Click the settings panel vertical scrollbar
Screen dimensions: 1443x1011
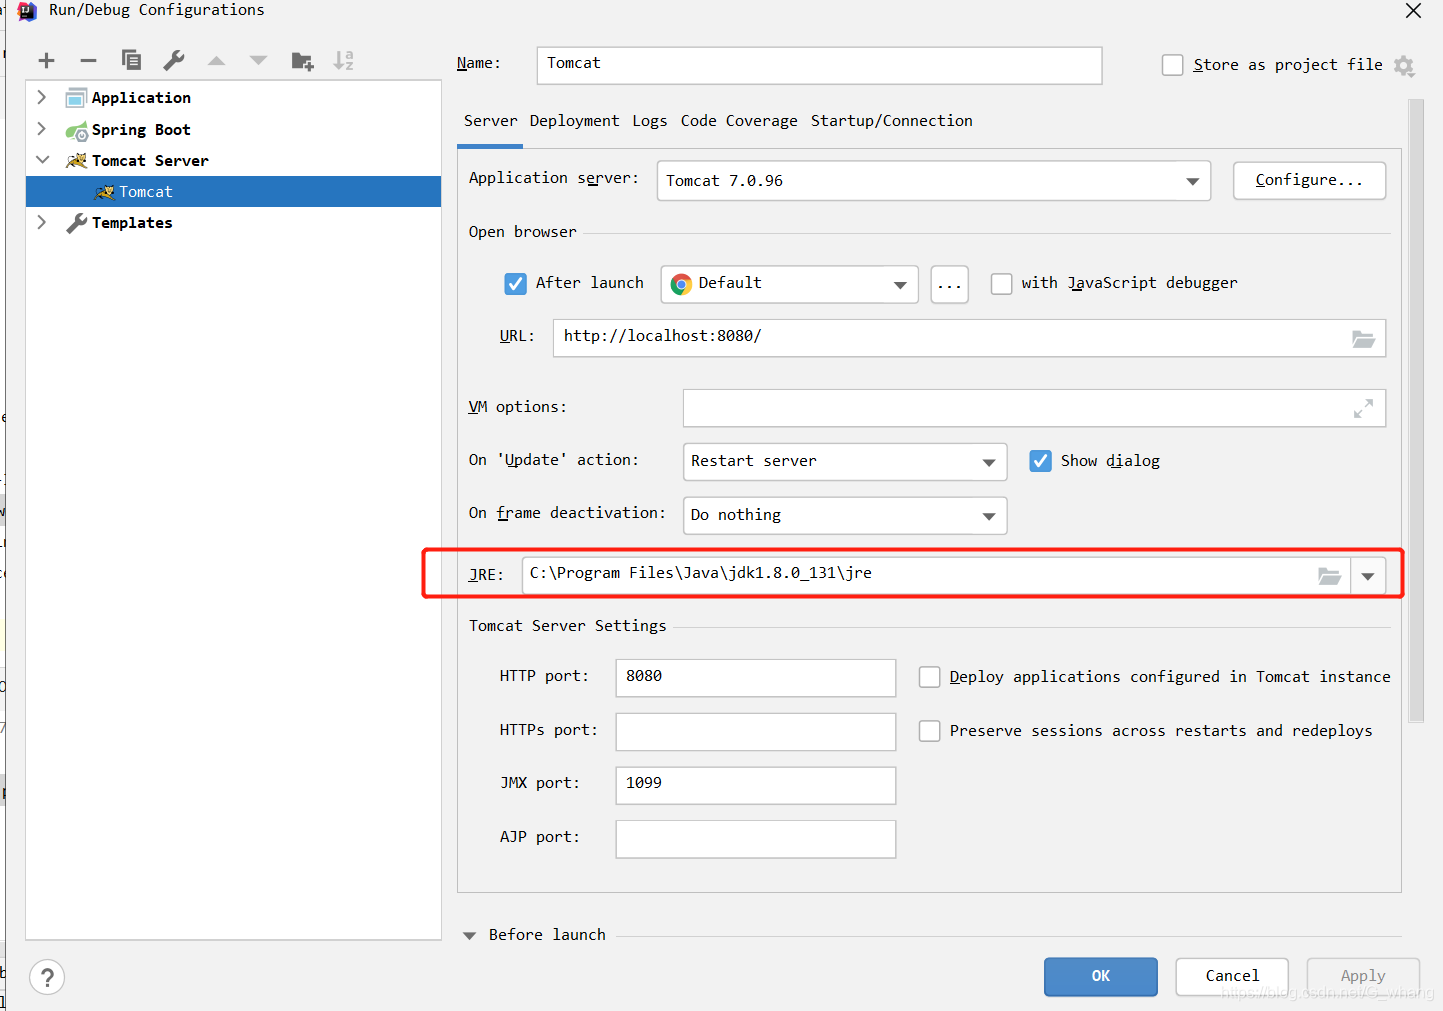[x=1416, y=410]
